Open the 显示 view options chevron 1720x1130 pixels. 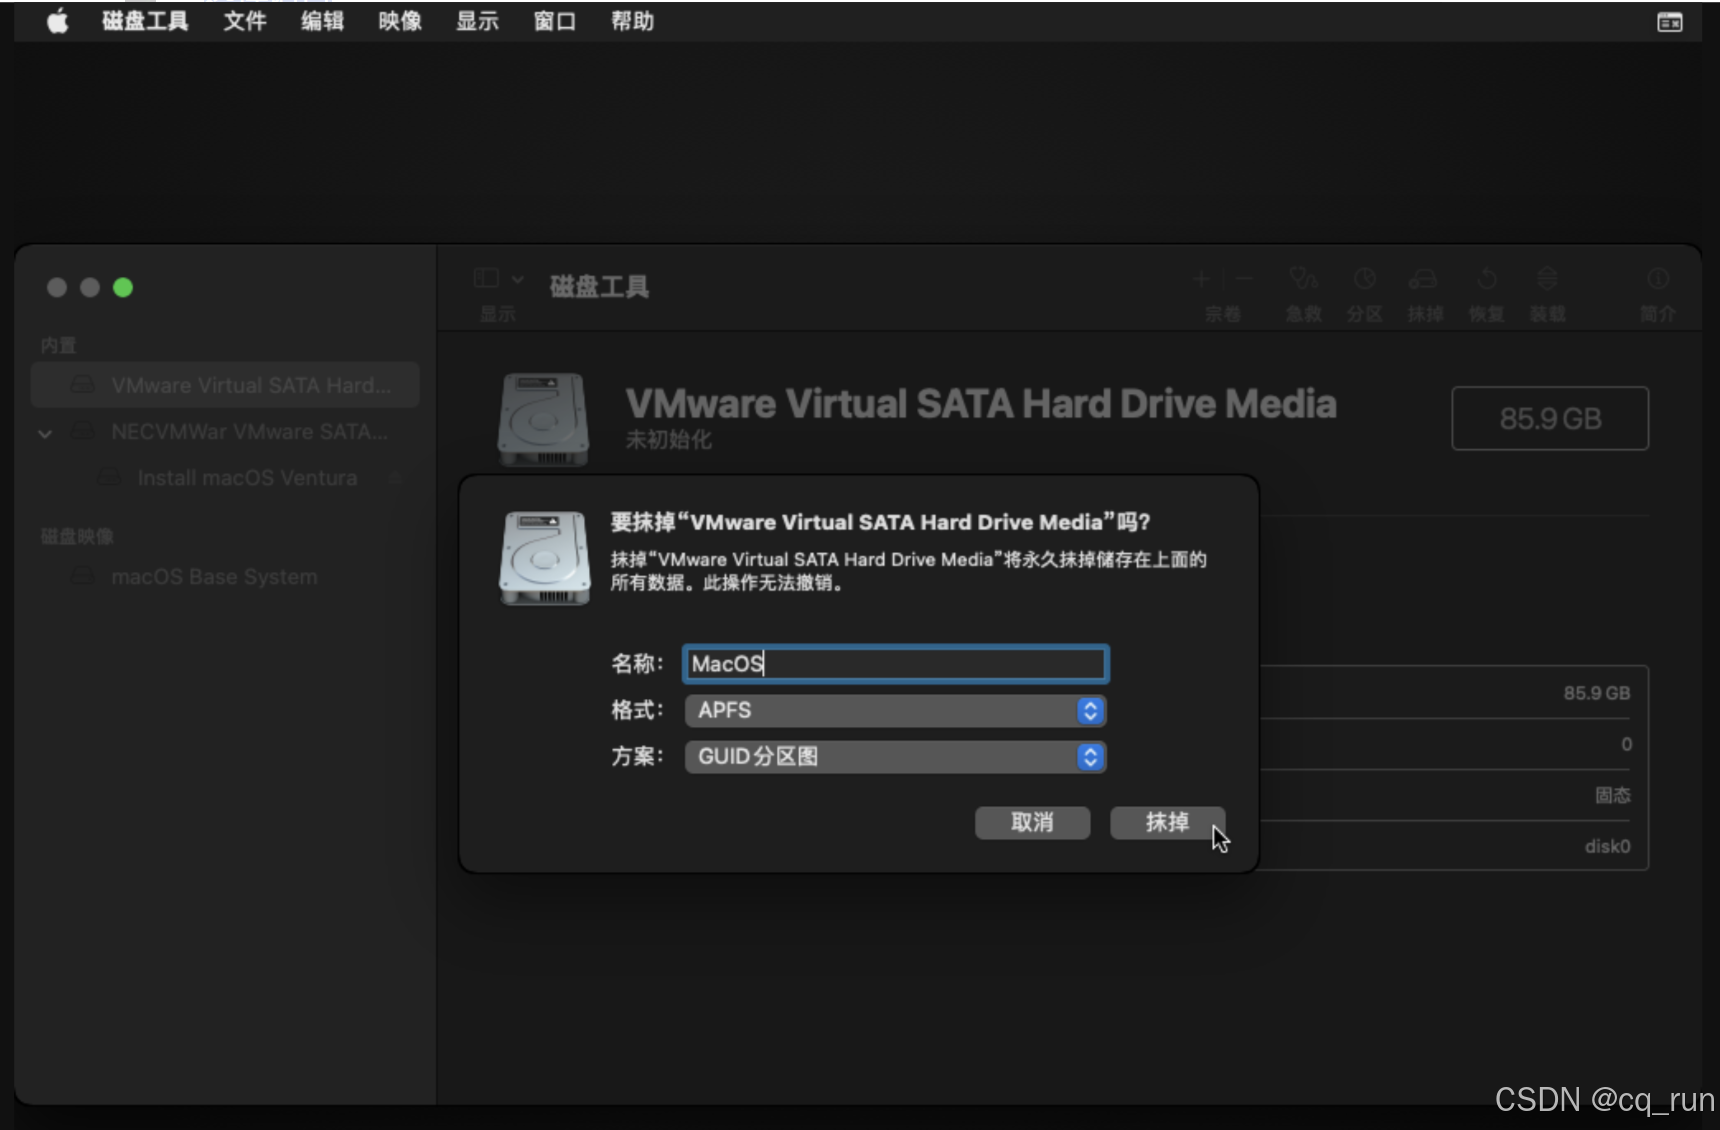[518, 279]
